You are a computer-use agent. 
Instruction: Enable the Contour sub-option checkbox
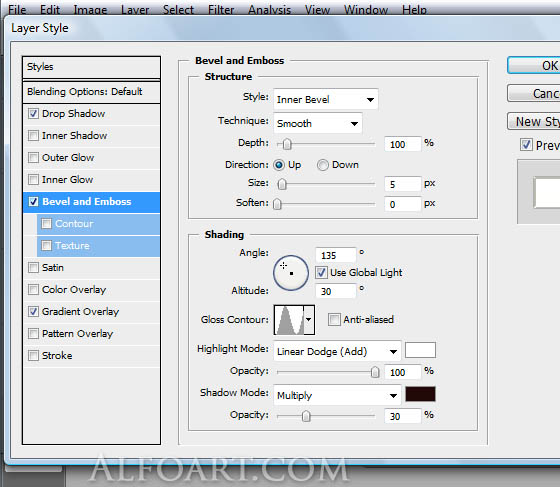pyautogui.click(x=46, y=224)
